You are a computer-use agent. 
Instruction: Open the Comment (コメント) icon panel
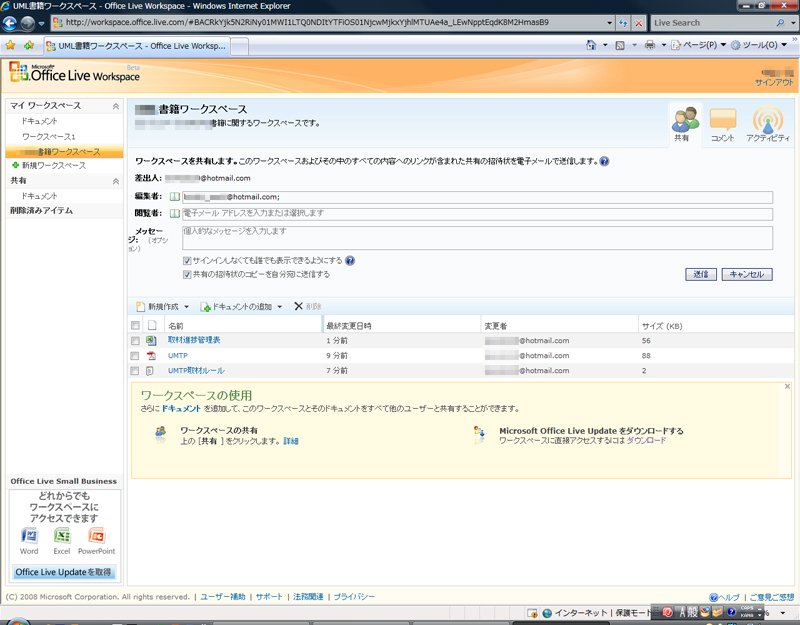722,123
